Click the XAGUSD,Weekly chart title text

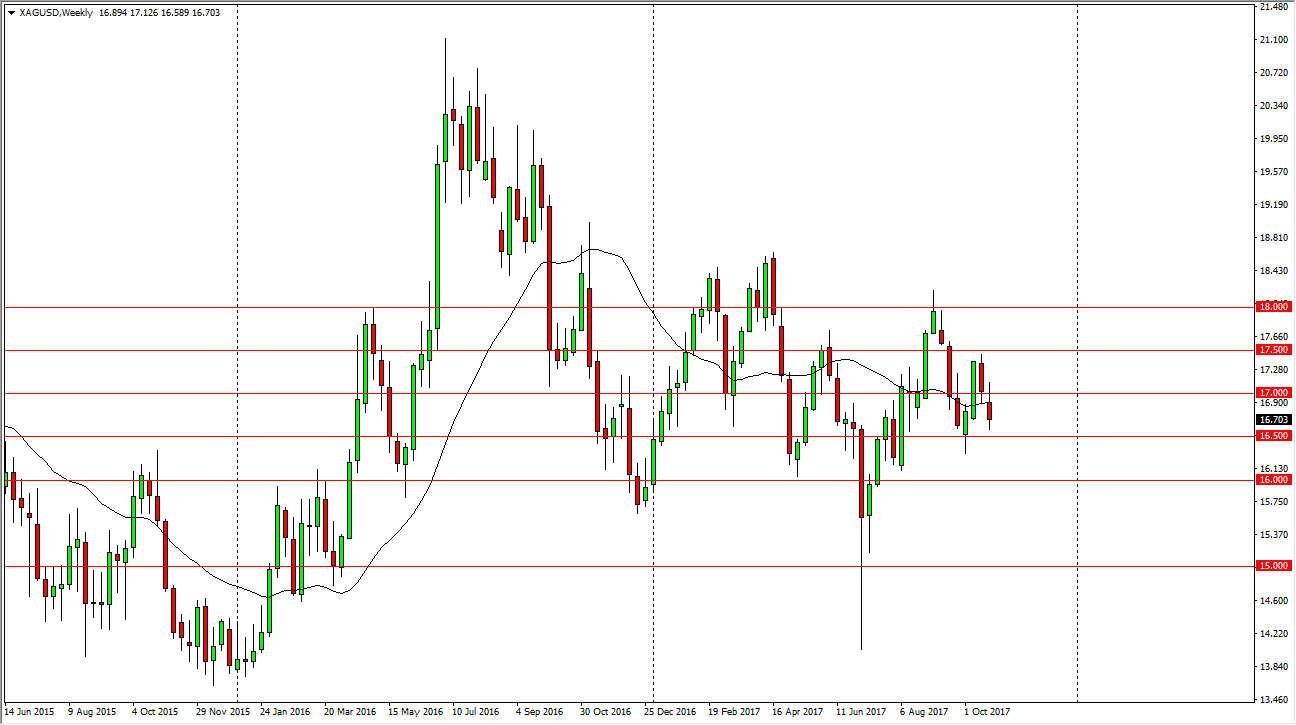pos(56,14)
